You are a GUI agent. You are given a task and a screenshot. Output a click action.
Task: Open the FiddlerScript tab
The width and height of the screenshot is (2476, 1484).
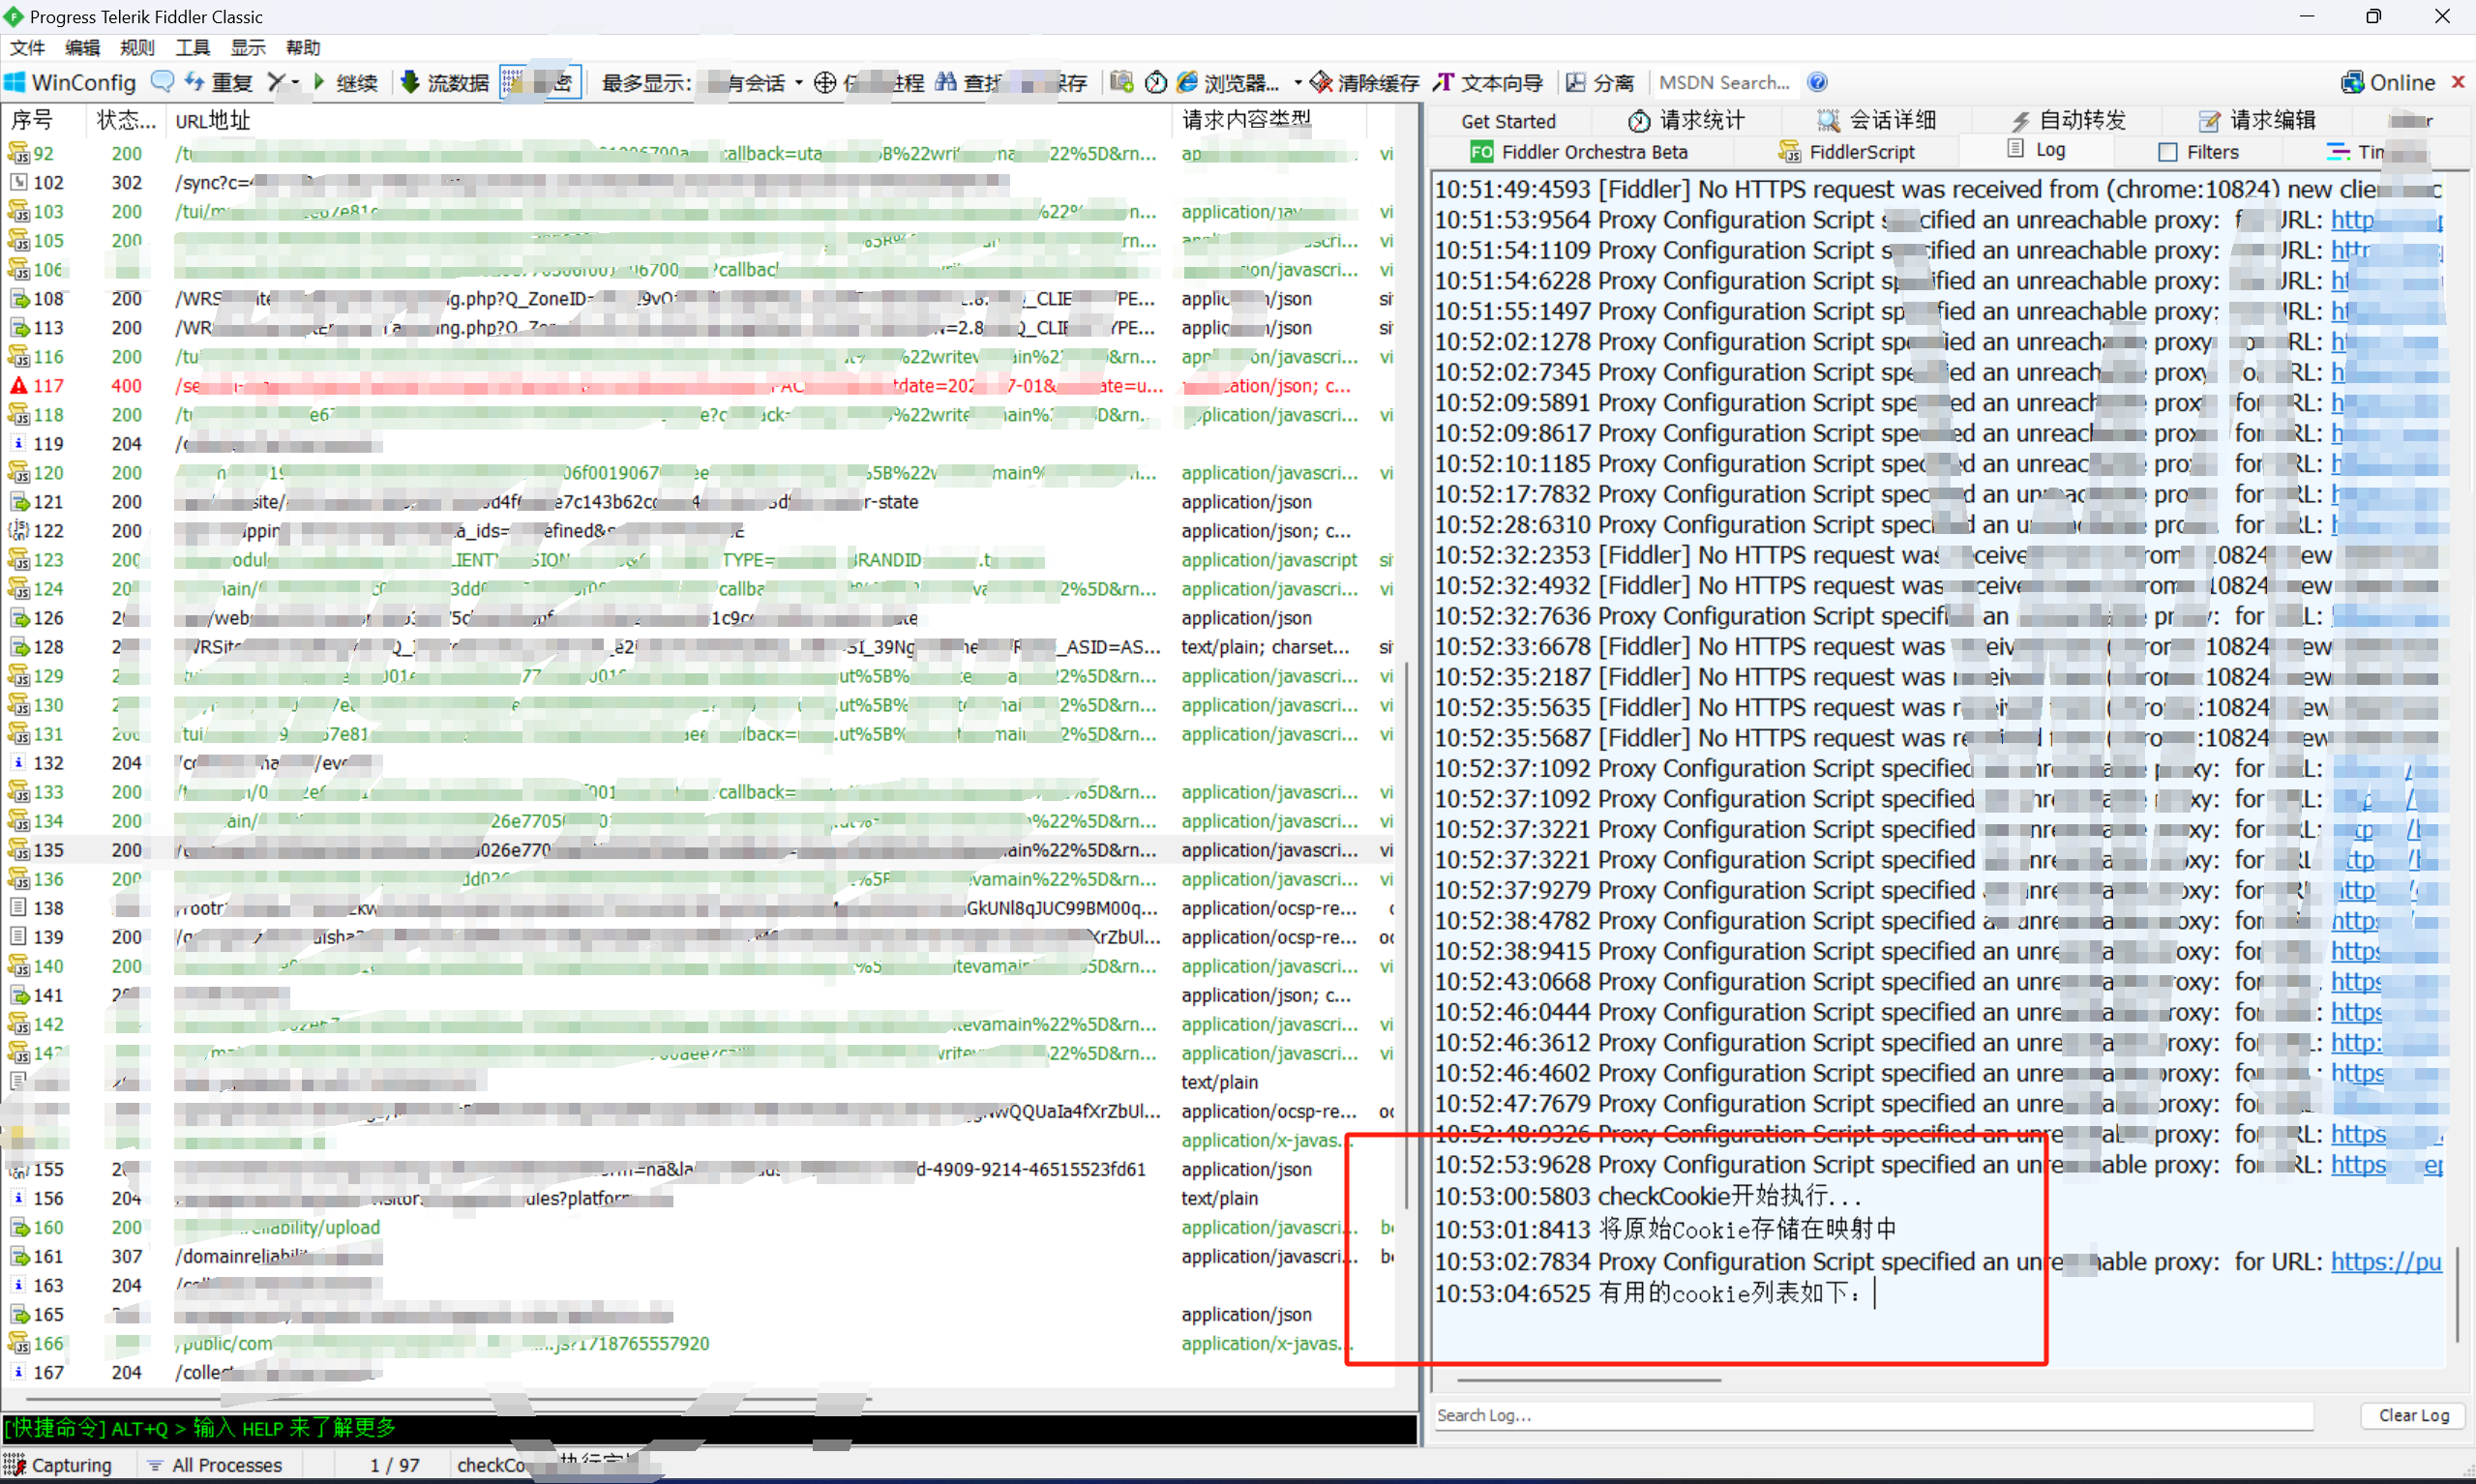1847,152
